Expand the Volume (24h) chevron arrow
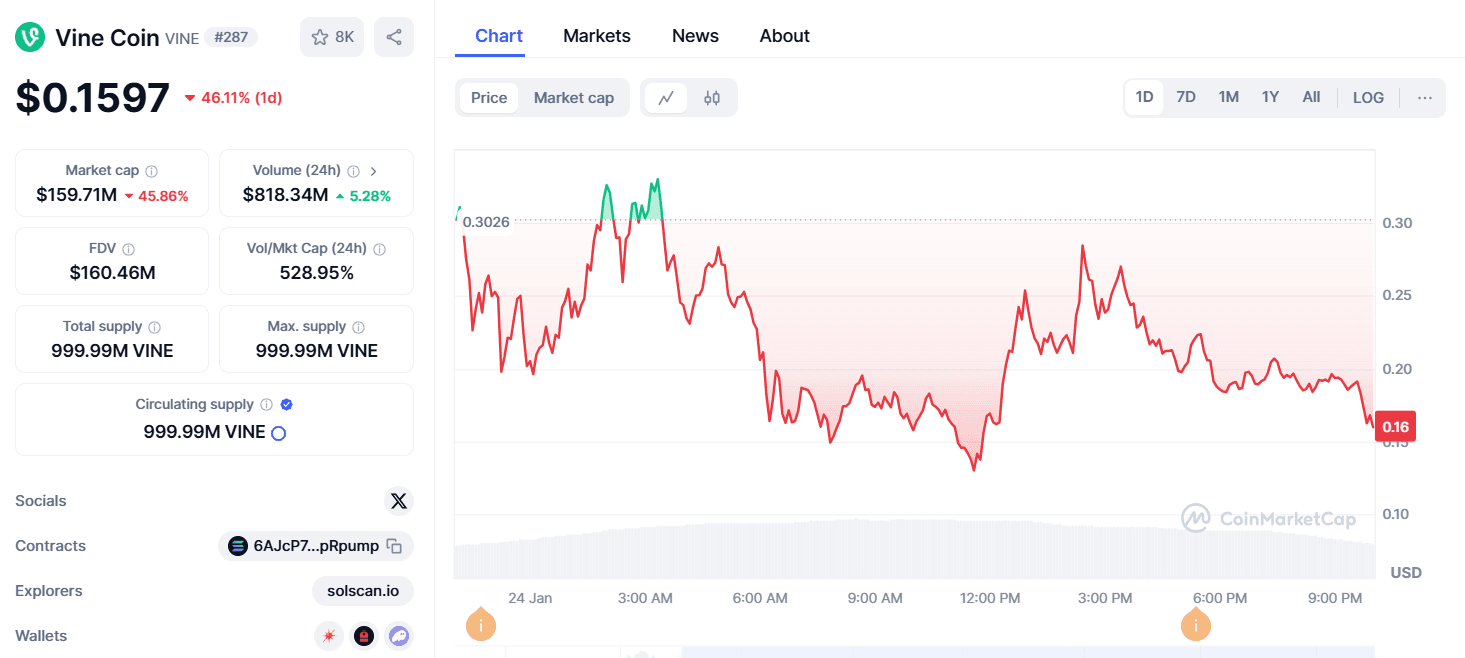 click(x=374, y=171)
